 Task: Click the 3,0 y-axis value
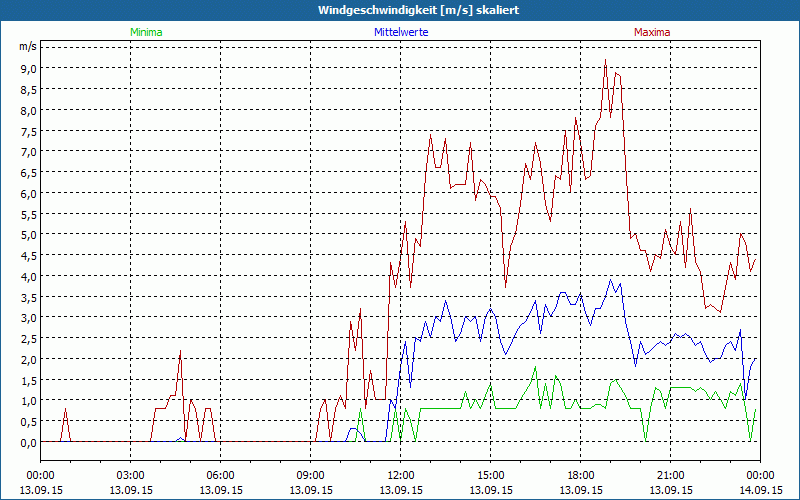[29, 318]
